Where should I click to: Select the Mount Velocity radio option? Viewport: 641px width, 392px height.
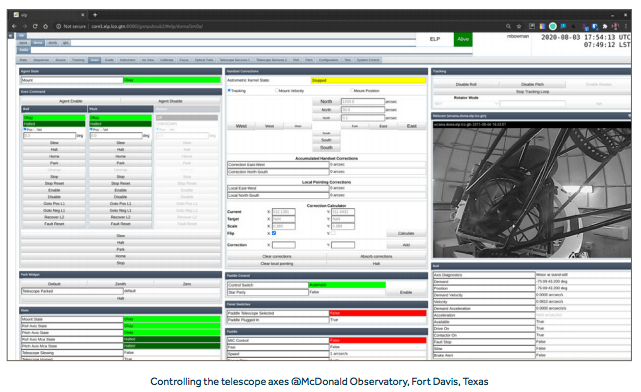click(277, 90)
